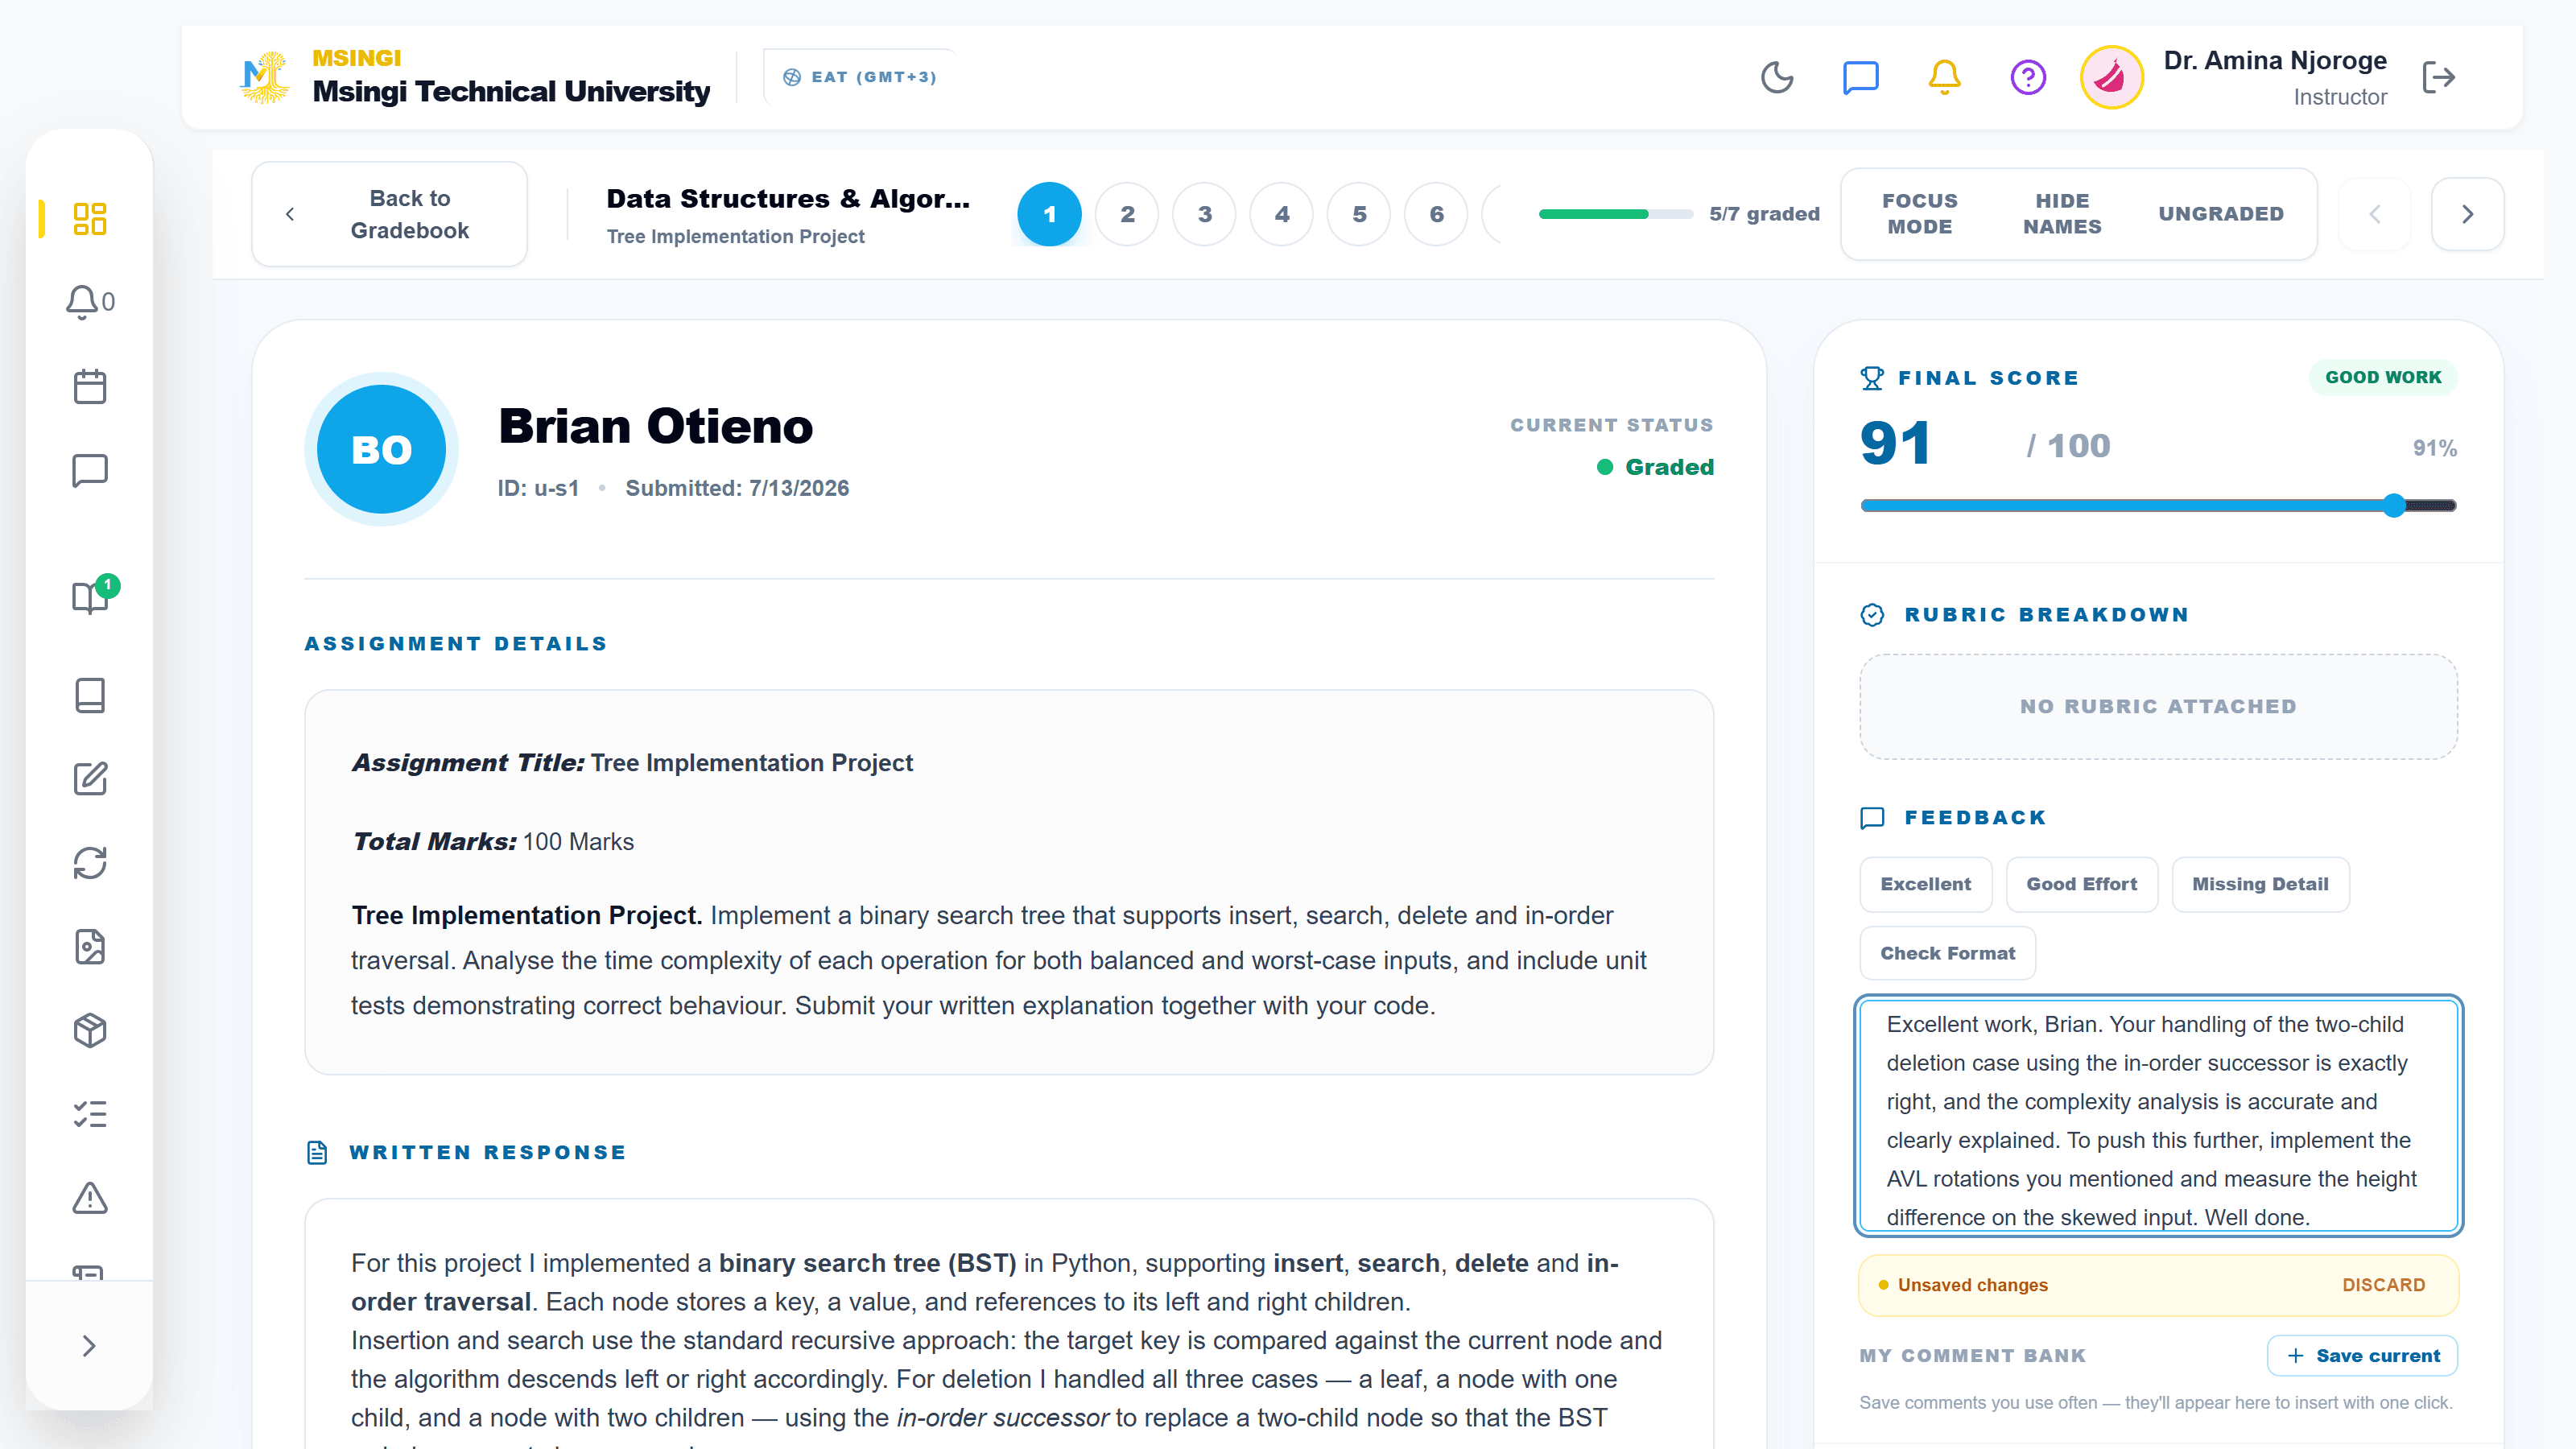Insert the Missing Detail feedback chip
2576x1449 pixels.
[x=2260, y=884]
